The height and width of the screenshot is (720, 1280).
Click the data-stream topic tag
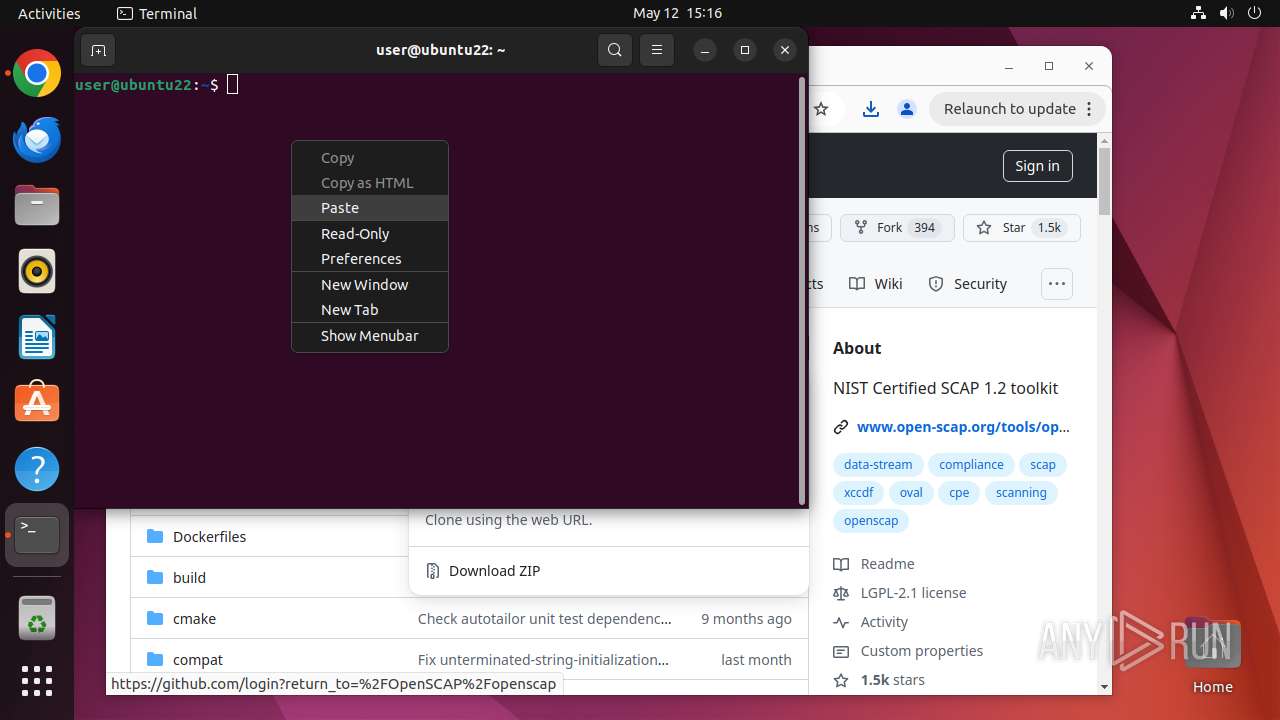pyautogui.click(x=878, y=465)
